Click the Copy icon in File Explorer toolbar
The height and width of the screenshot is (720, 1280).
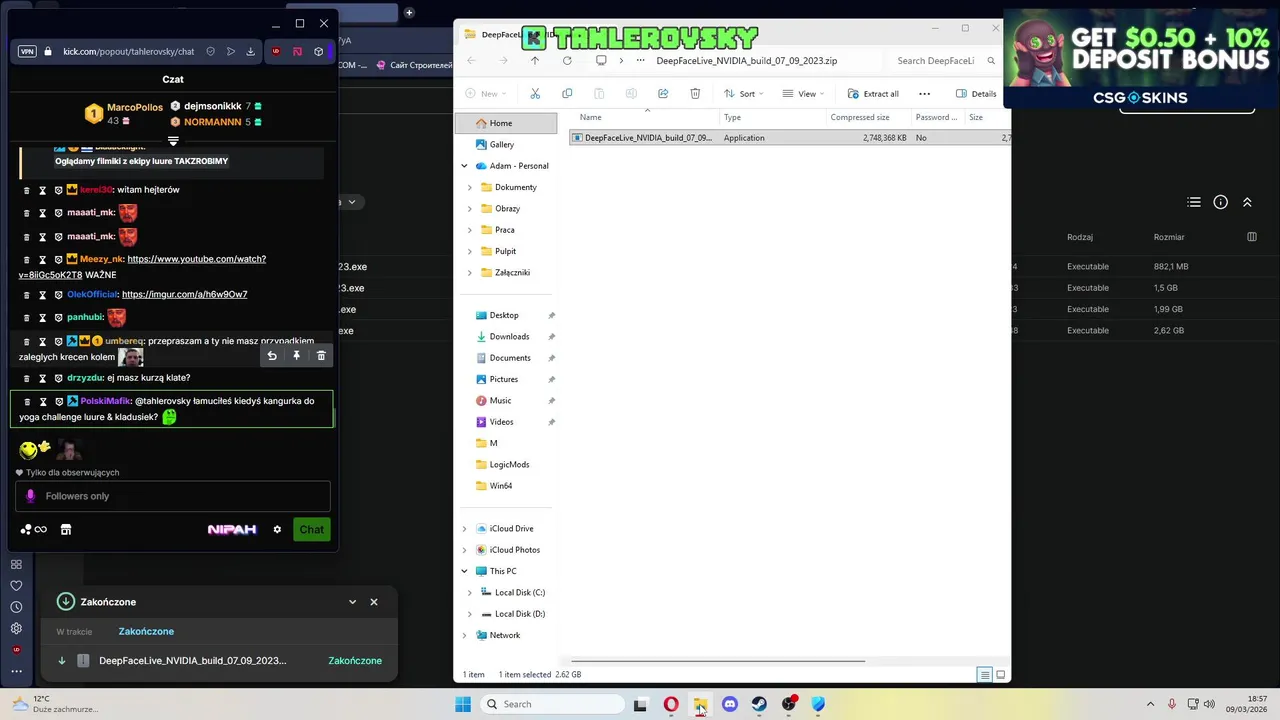(567, 93)
